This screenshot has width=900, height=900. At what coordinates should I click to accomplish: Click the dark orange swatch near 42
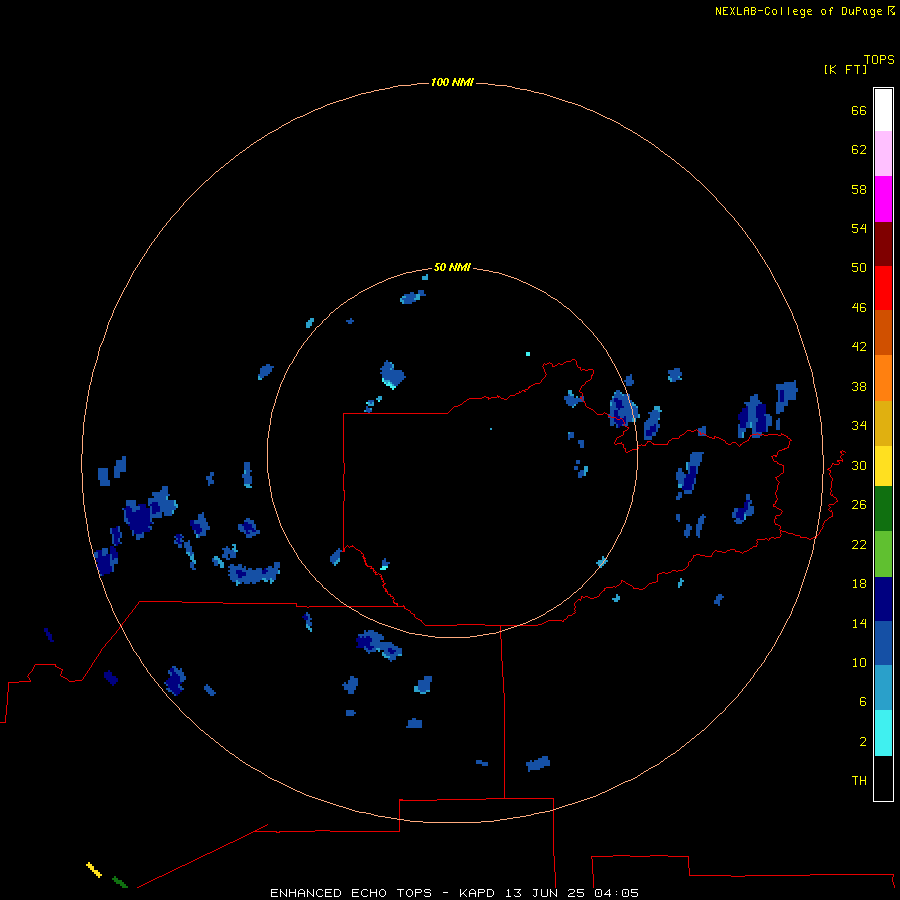(x=883, y=332)
